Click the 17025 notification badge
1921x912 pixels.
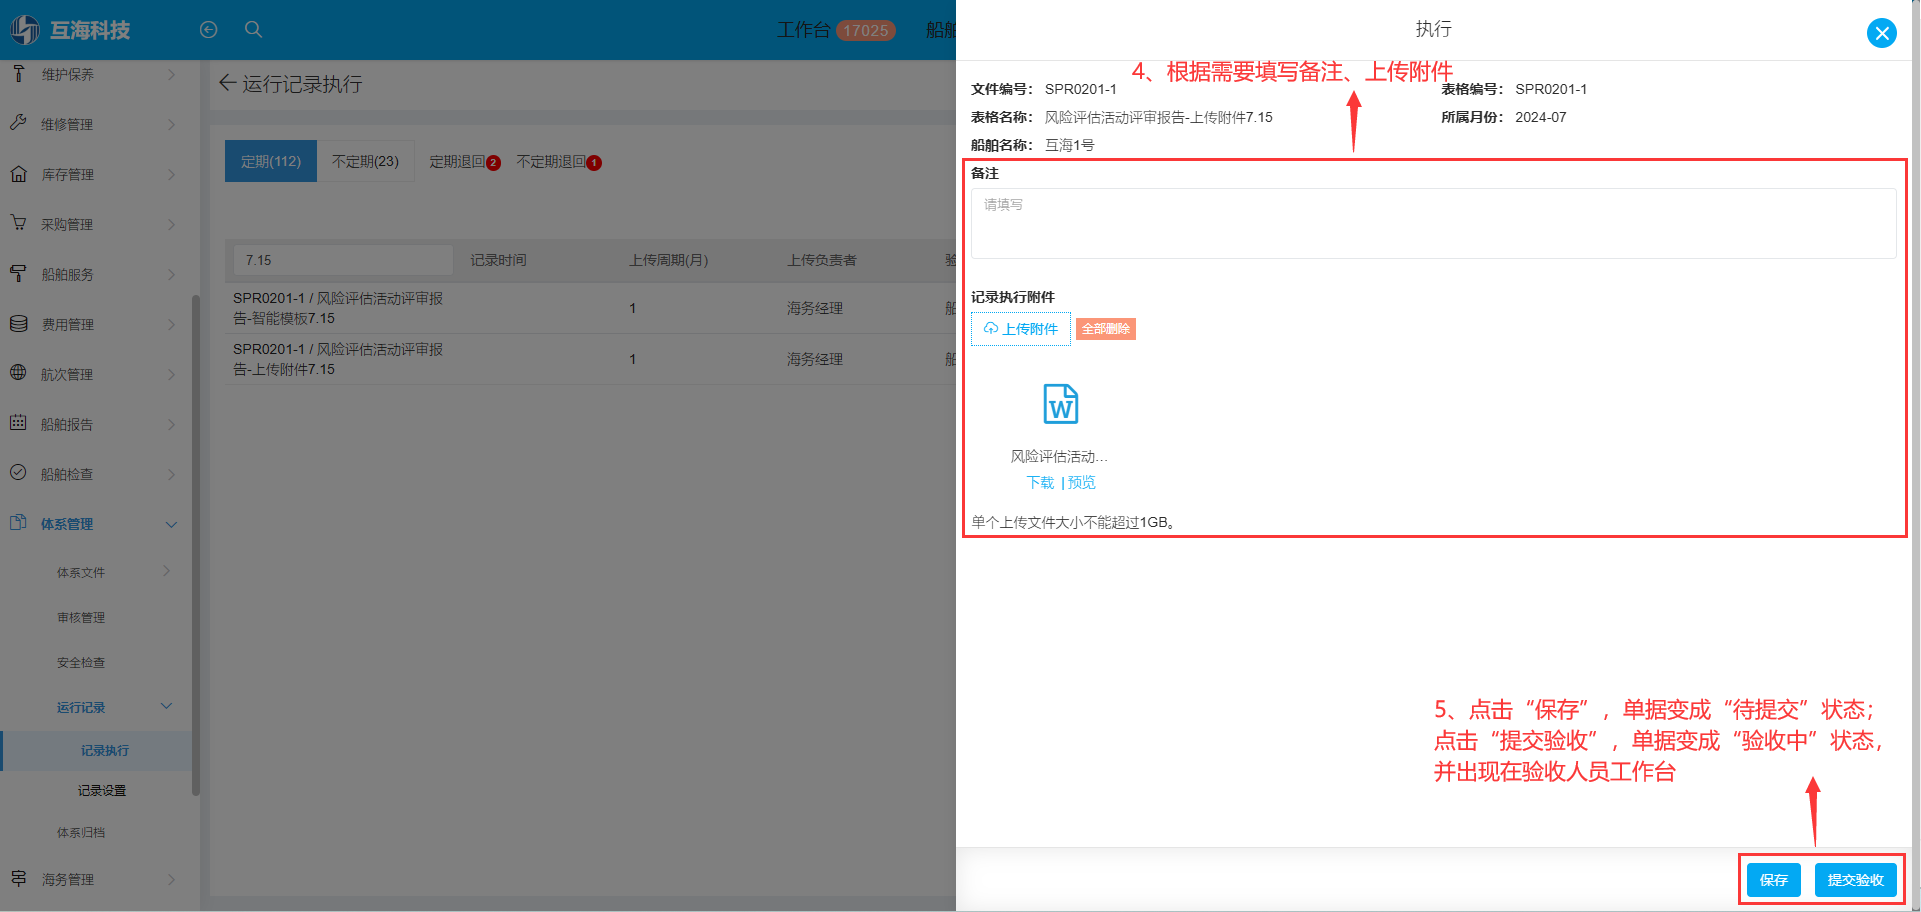pyautogui.click(x=865, y=31)
